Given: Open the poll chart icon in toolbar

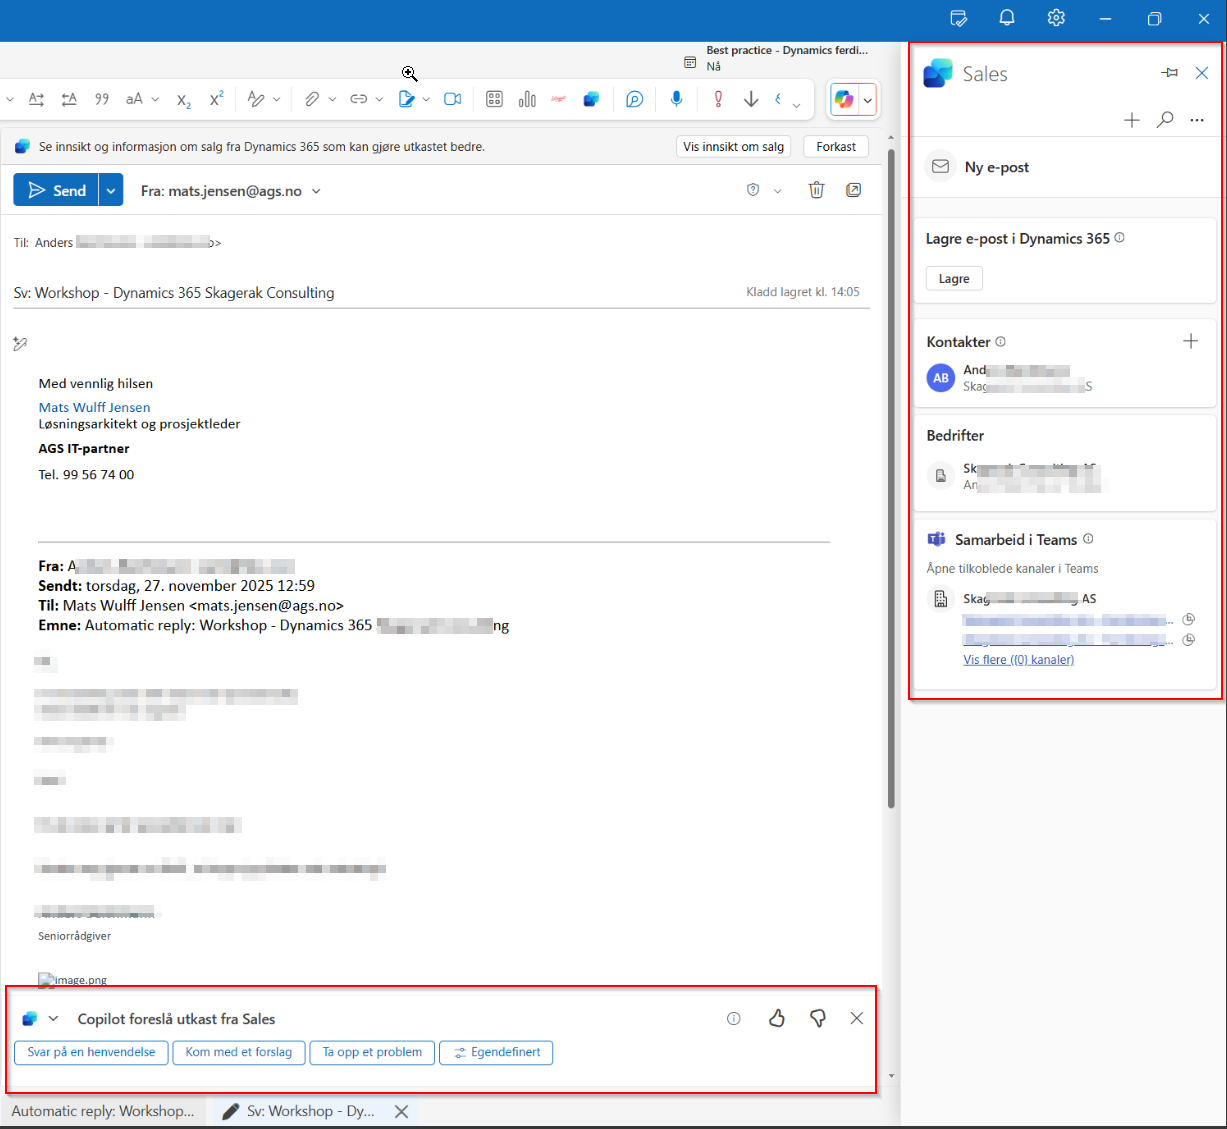Looking at the screenshot, I should click(527, 99).
